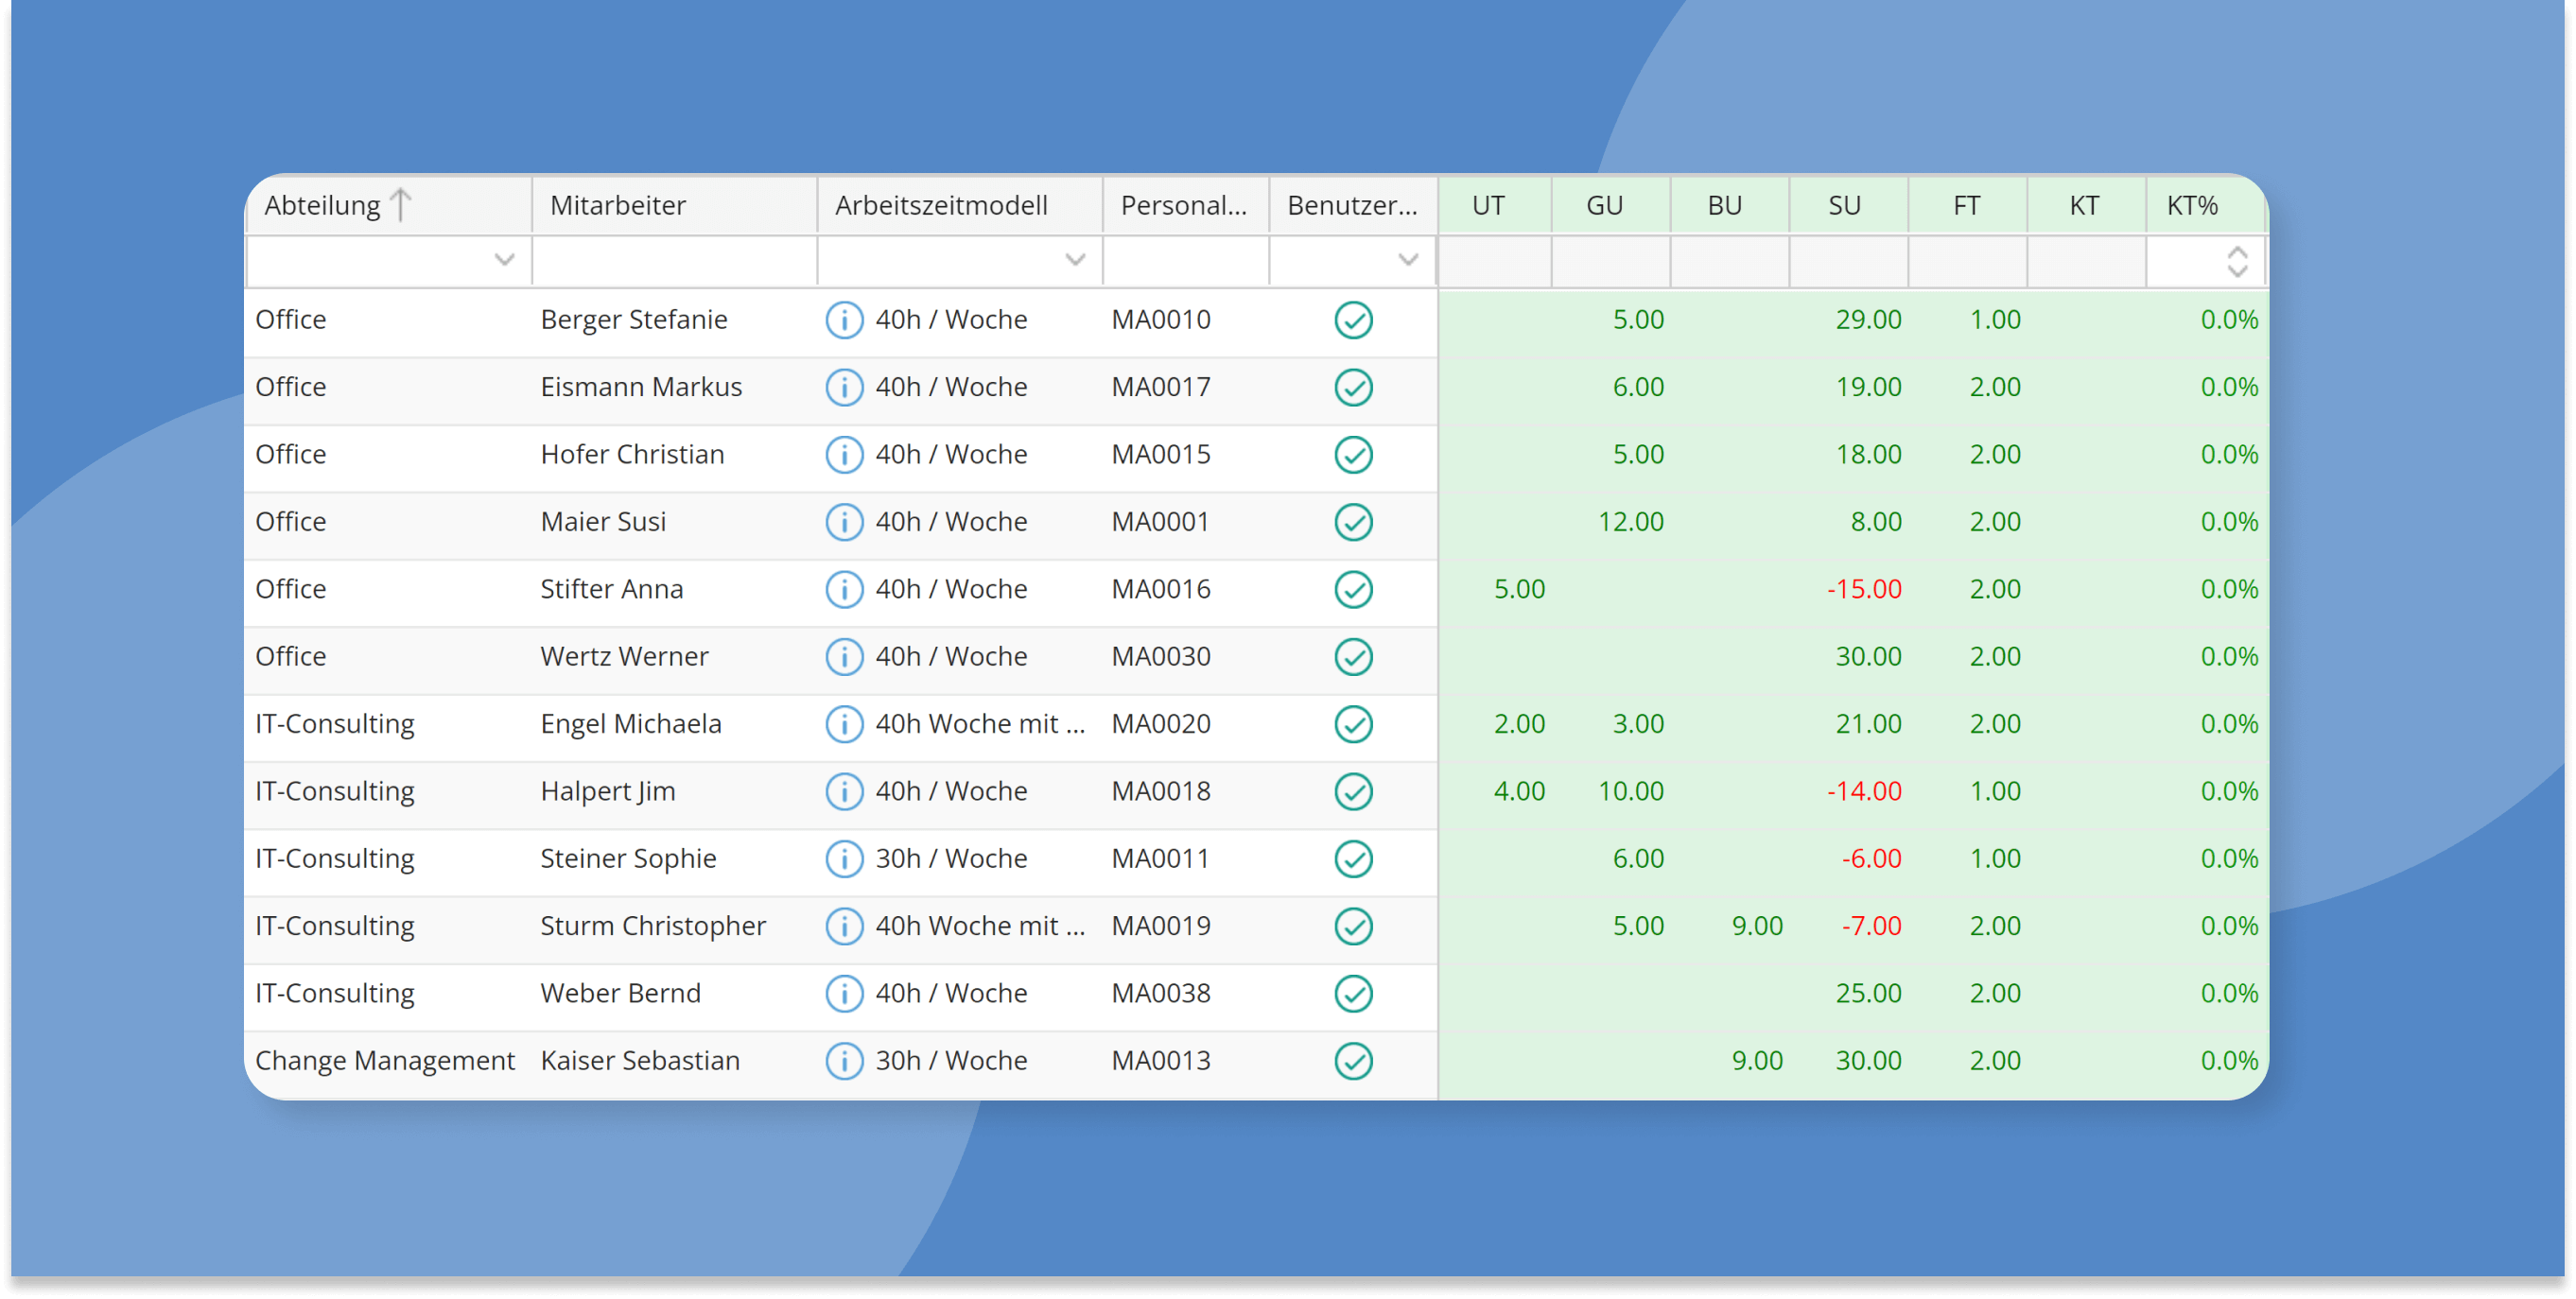Viewport: 2576px width, 1299px height.
Task: Toggle user checkmark for Halpert Jim
Action: tap(1353, 792)
